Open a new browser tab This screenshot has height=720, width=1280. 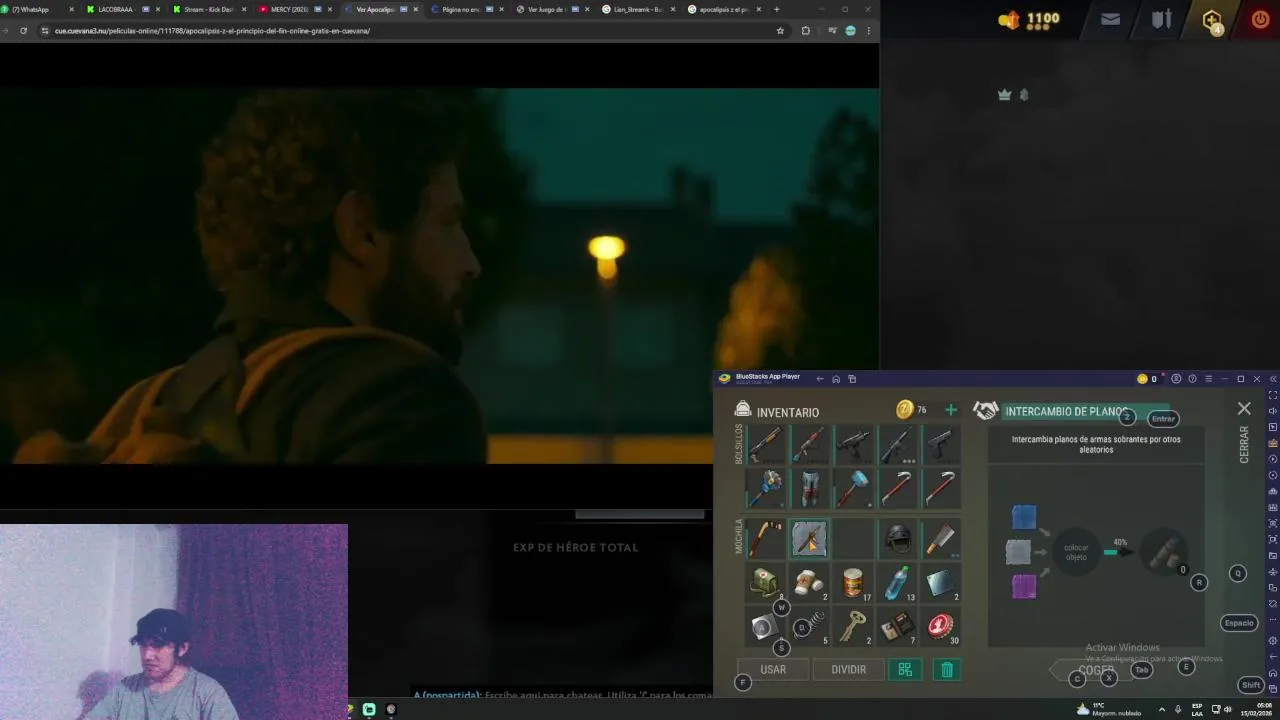[x=776, y=9]
